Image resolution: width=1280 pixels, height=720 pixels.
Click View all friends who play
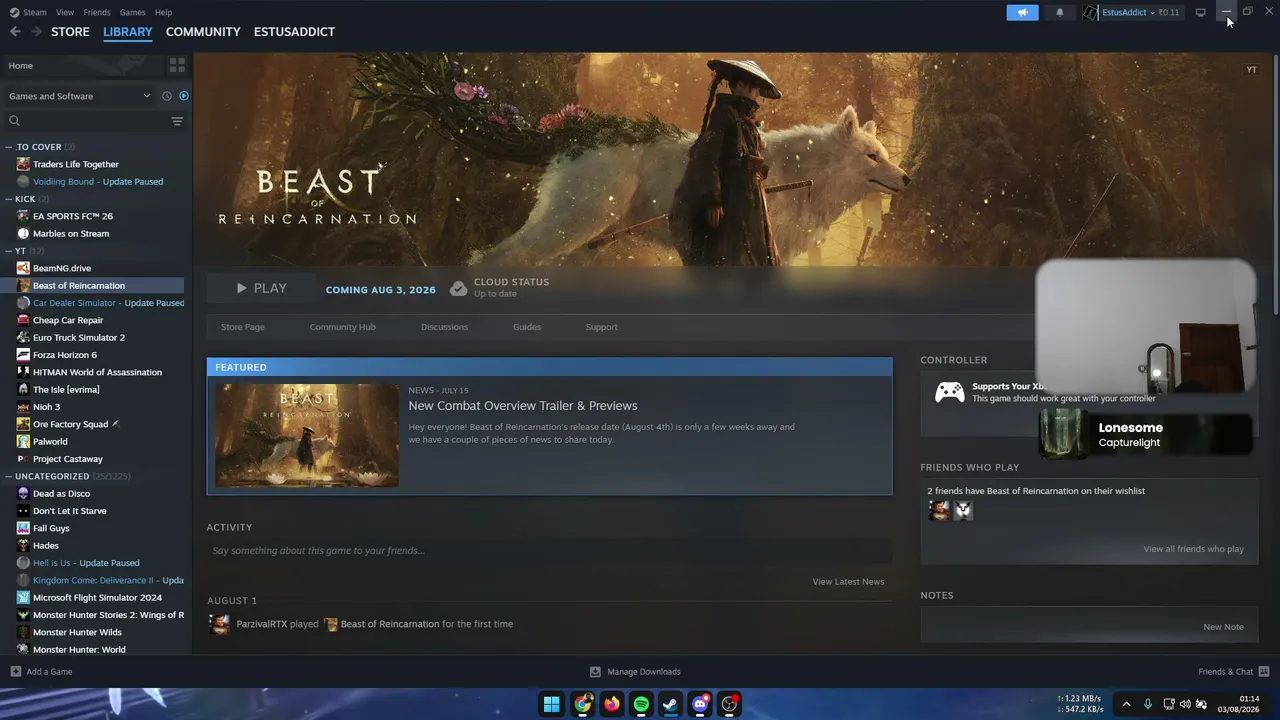coord(1194,549)
